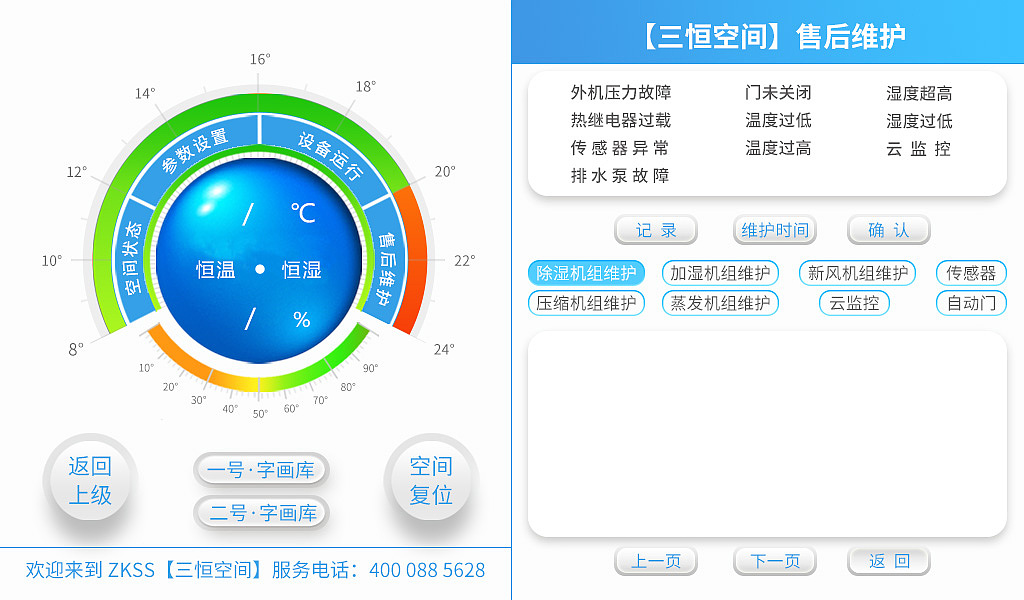Click the 记录 button
The width and height of the screenshot is (1024, 600).
(x=655, y=230)
